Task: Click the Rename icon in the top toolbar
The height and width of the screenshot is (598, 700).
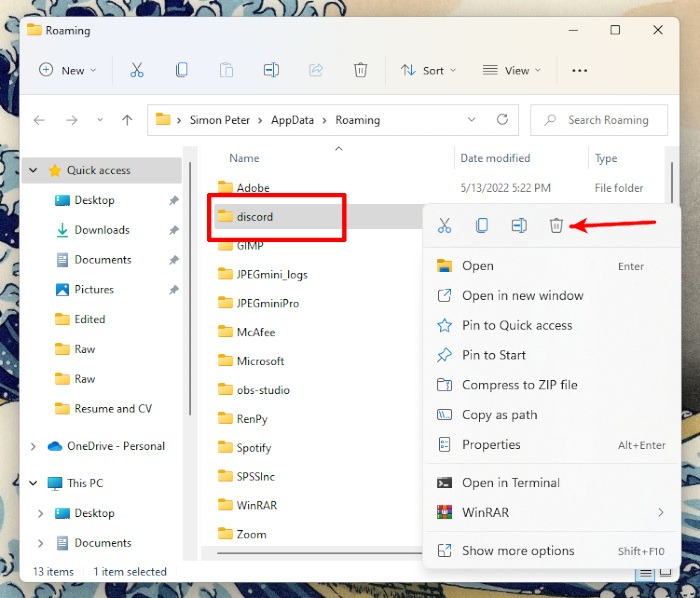Action: point(271,70)
